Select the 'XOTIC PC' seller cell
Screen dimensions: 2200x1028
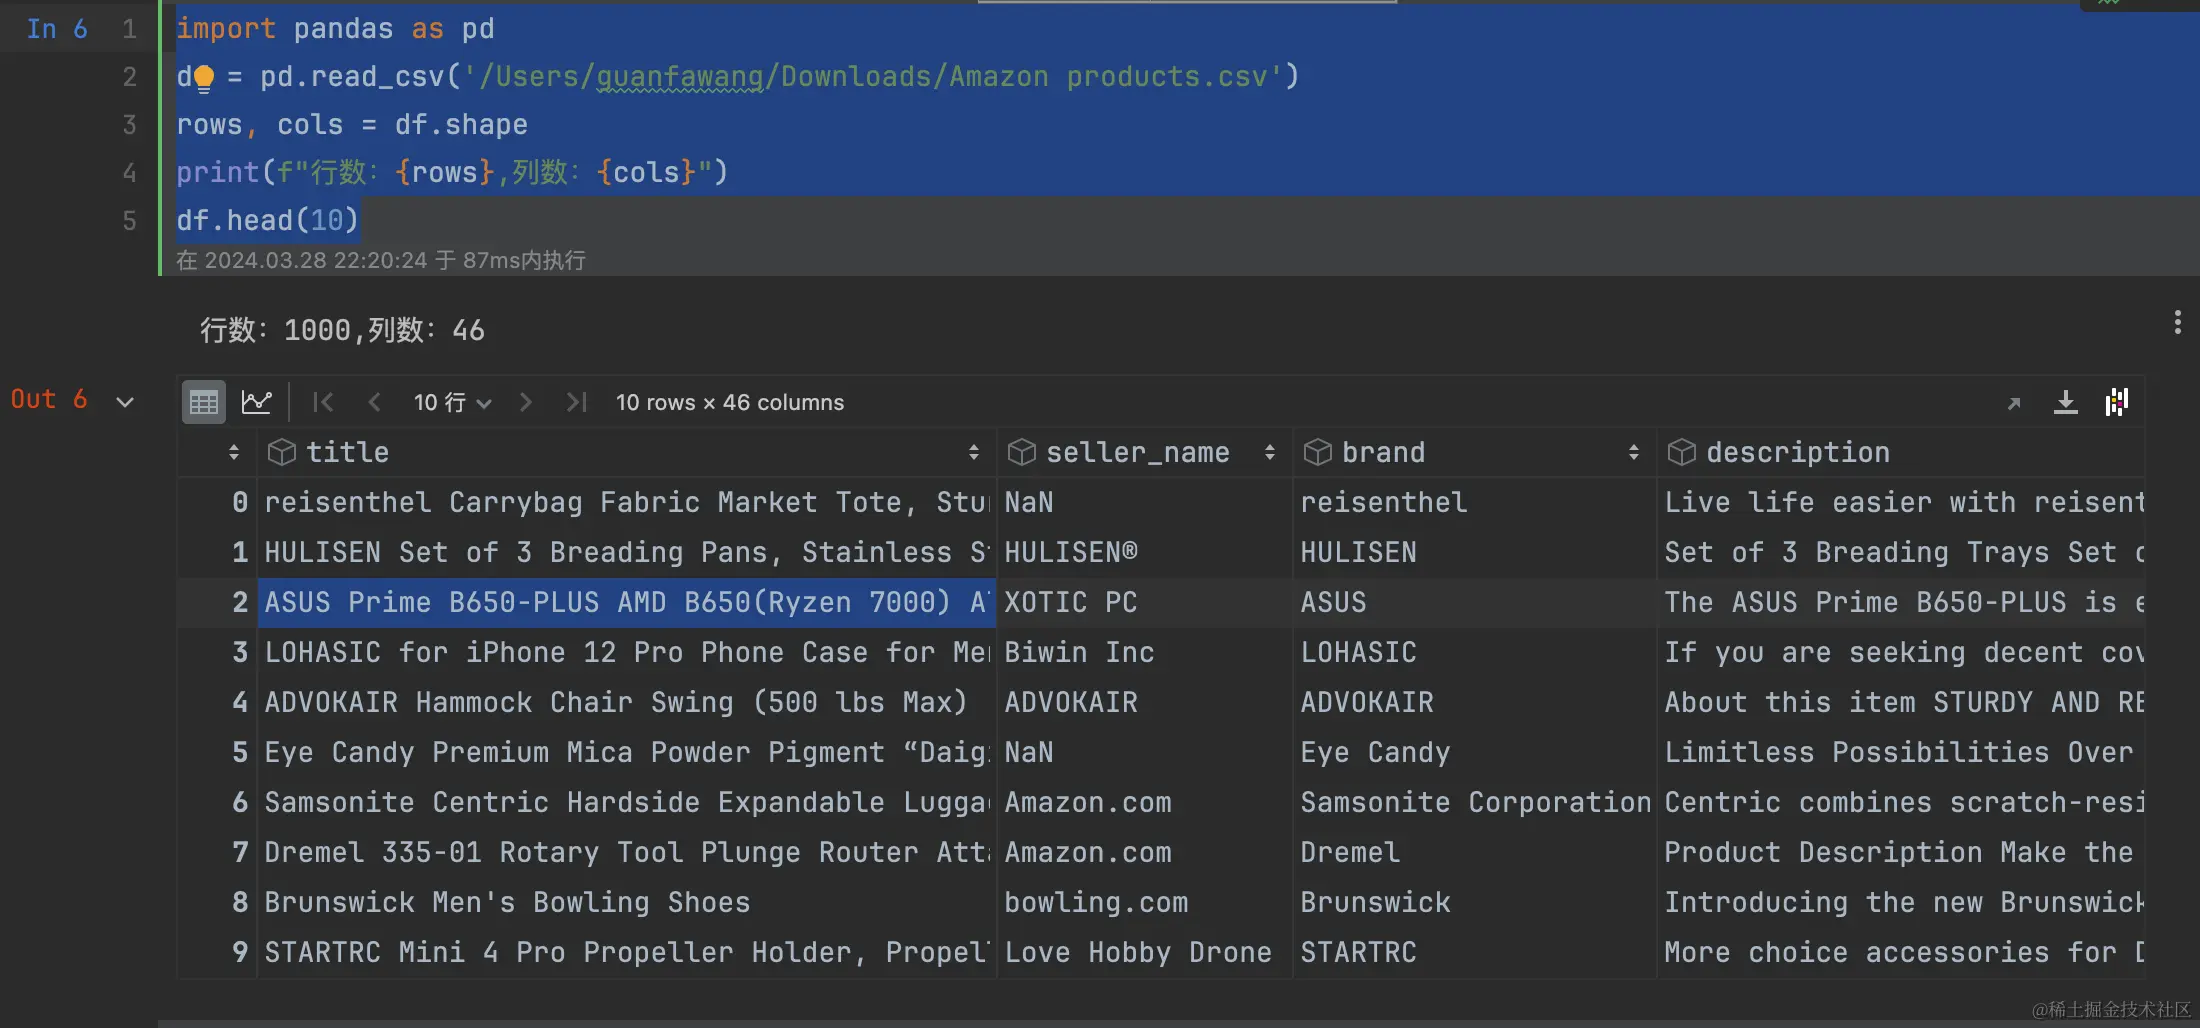tap(1145, 602)
